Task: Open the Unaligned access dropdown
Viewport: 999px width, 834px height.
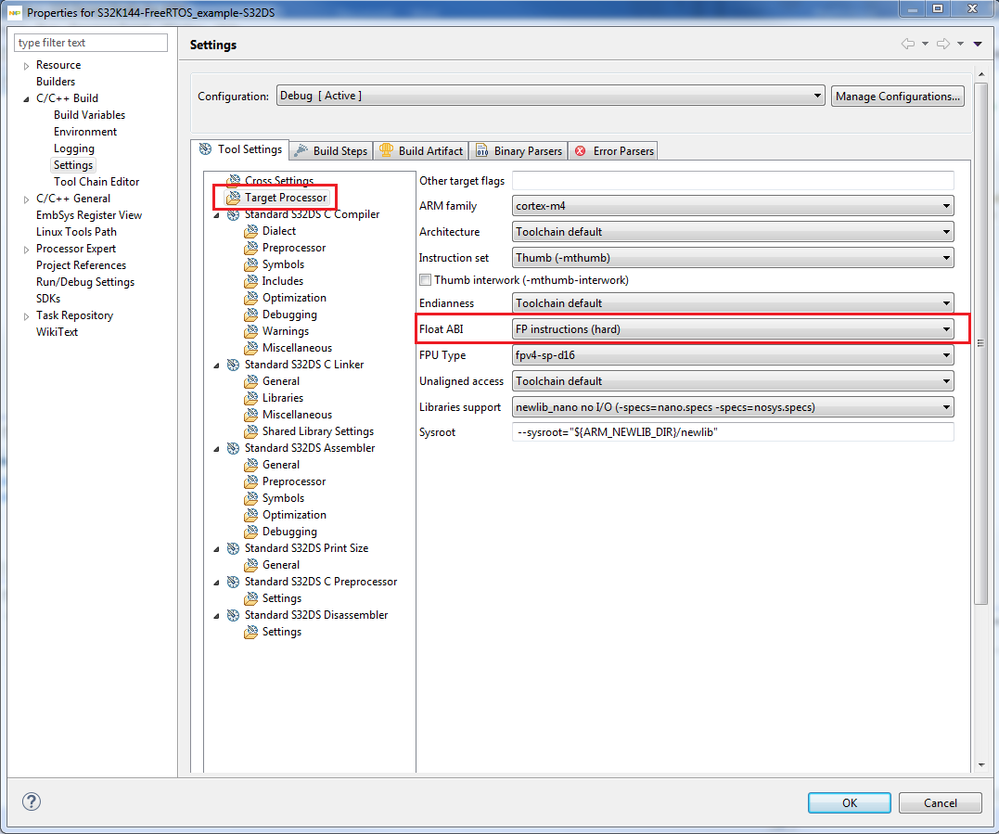Action: point(733,381)
